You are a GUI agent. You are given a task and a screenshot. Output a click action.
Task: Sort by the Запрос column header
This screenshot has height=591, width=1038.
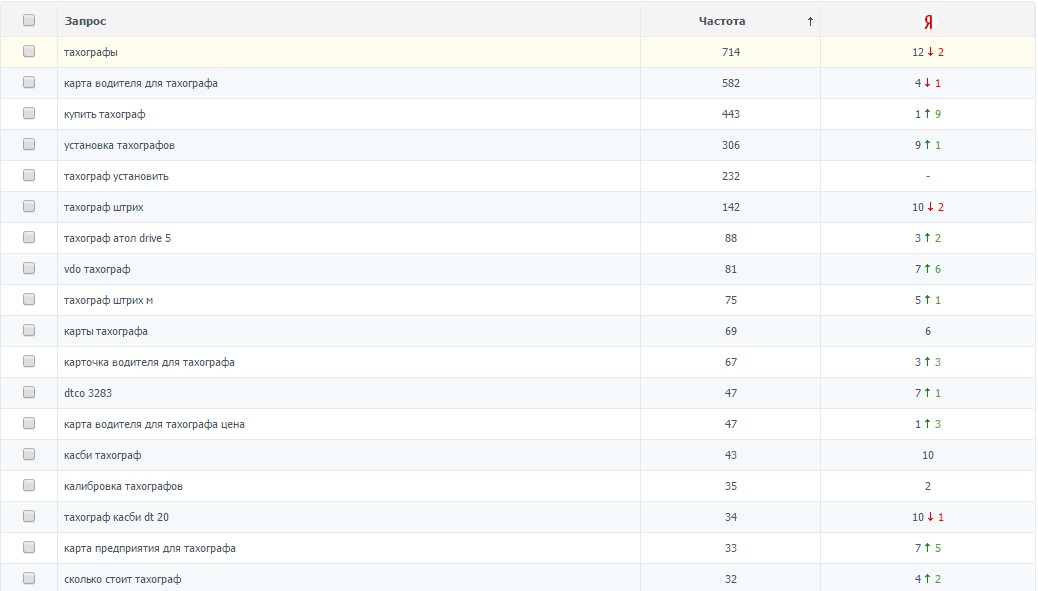[x=85, y=21]
